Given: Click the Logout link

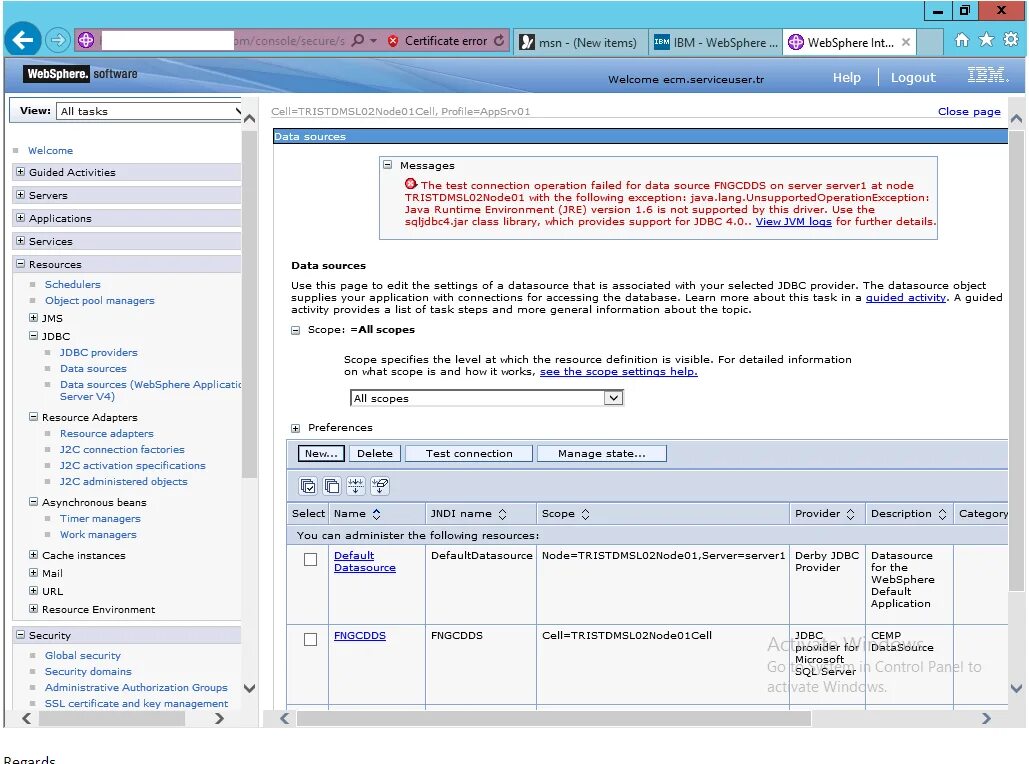Looking at the screenshot, I should pyautogui.click(x=913, y=77).
